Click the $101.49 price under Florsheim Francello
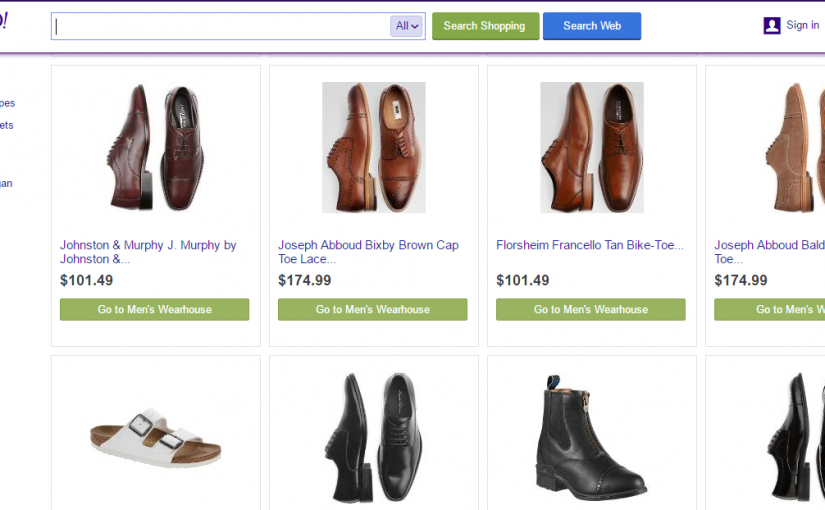Screen dimensions: 825x510 pos(522,281)
